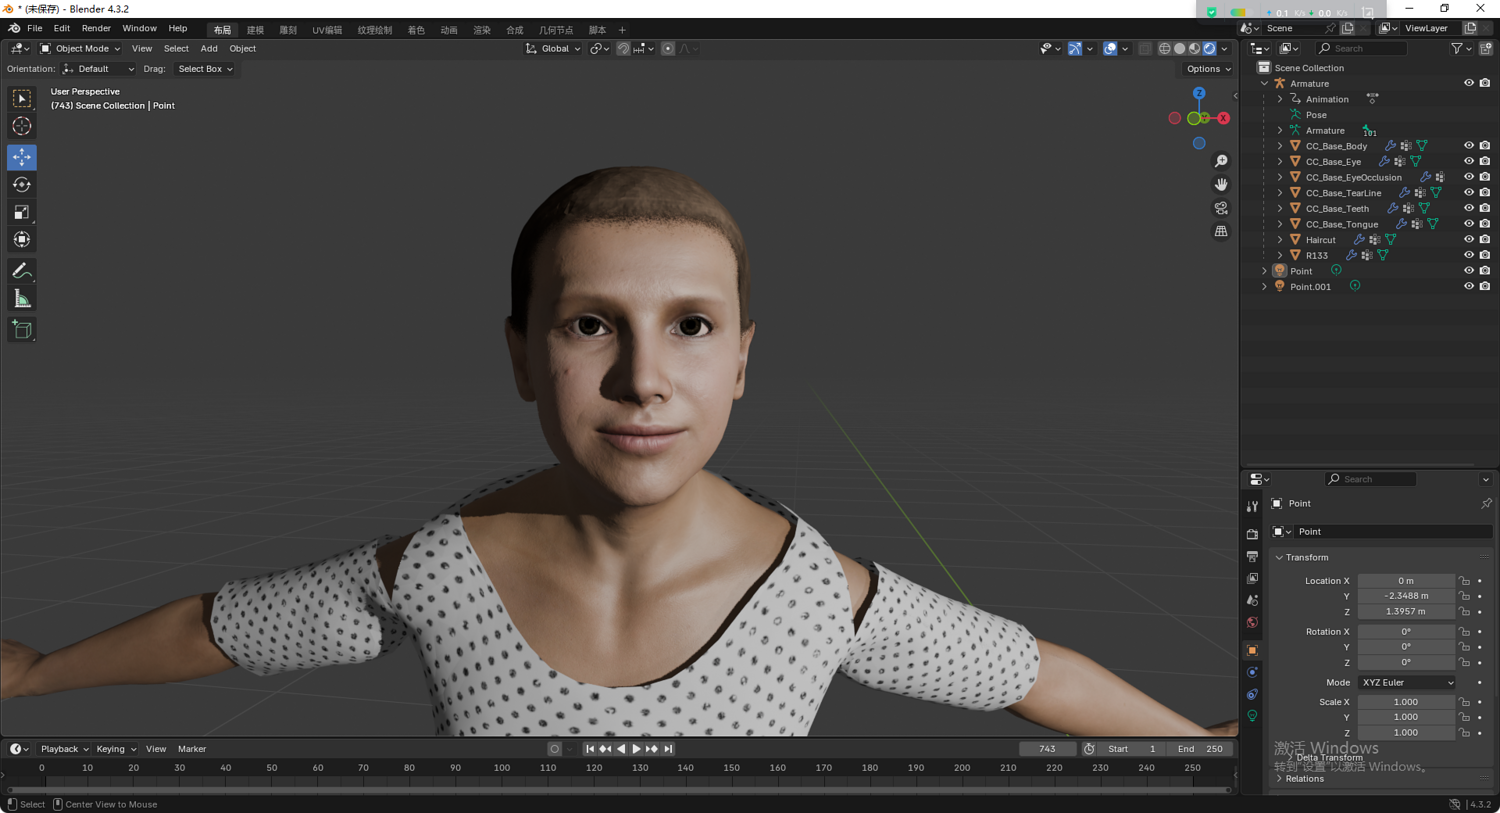This screenshot has width=1500, height=813.
Task: Hide CC_Base_Body in viewport
Action: pyautogui.click(x=1468, y=146)
